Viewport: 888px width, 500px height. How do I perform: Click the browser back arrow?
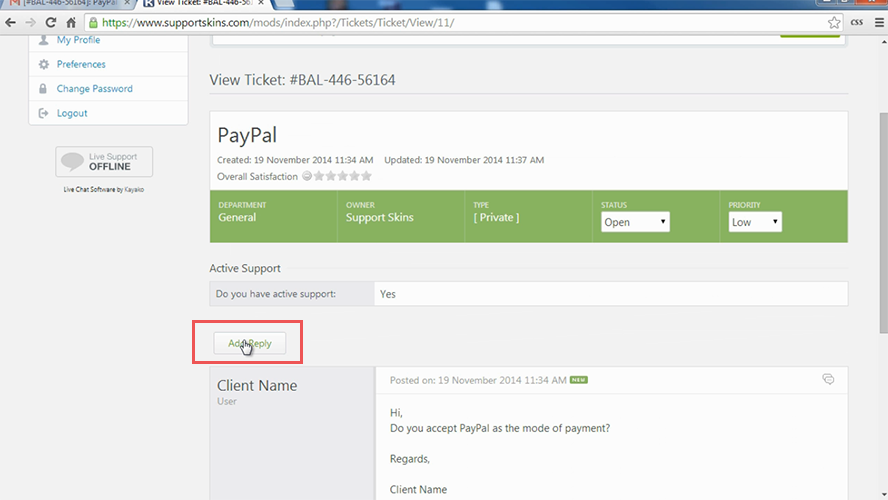point(11,22)
